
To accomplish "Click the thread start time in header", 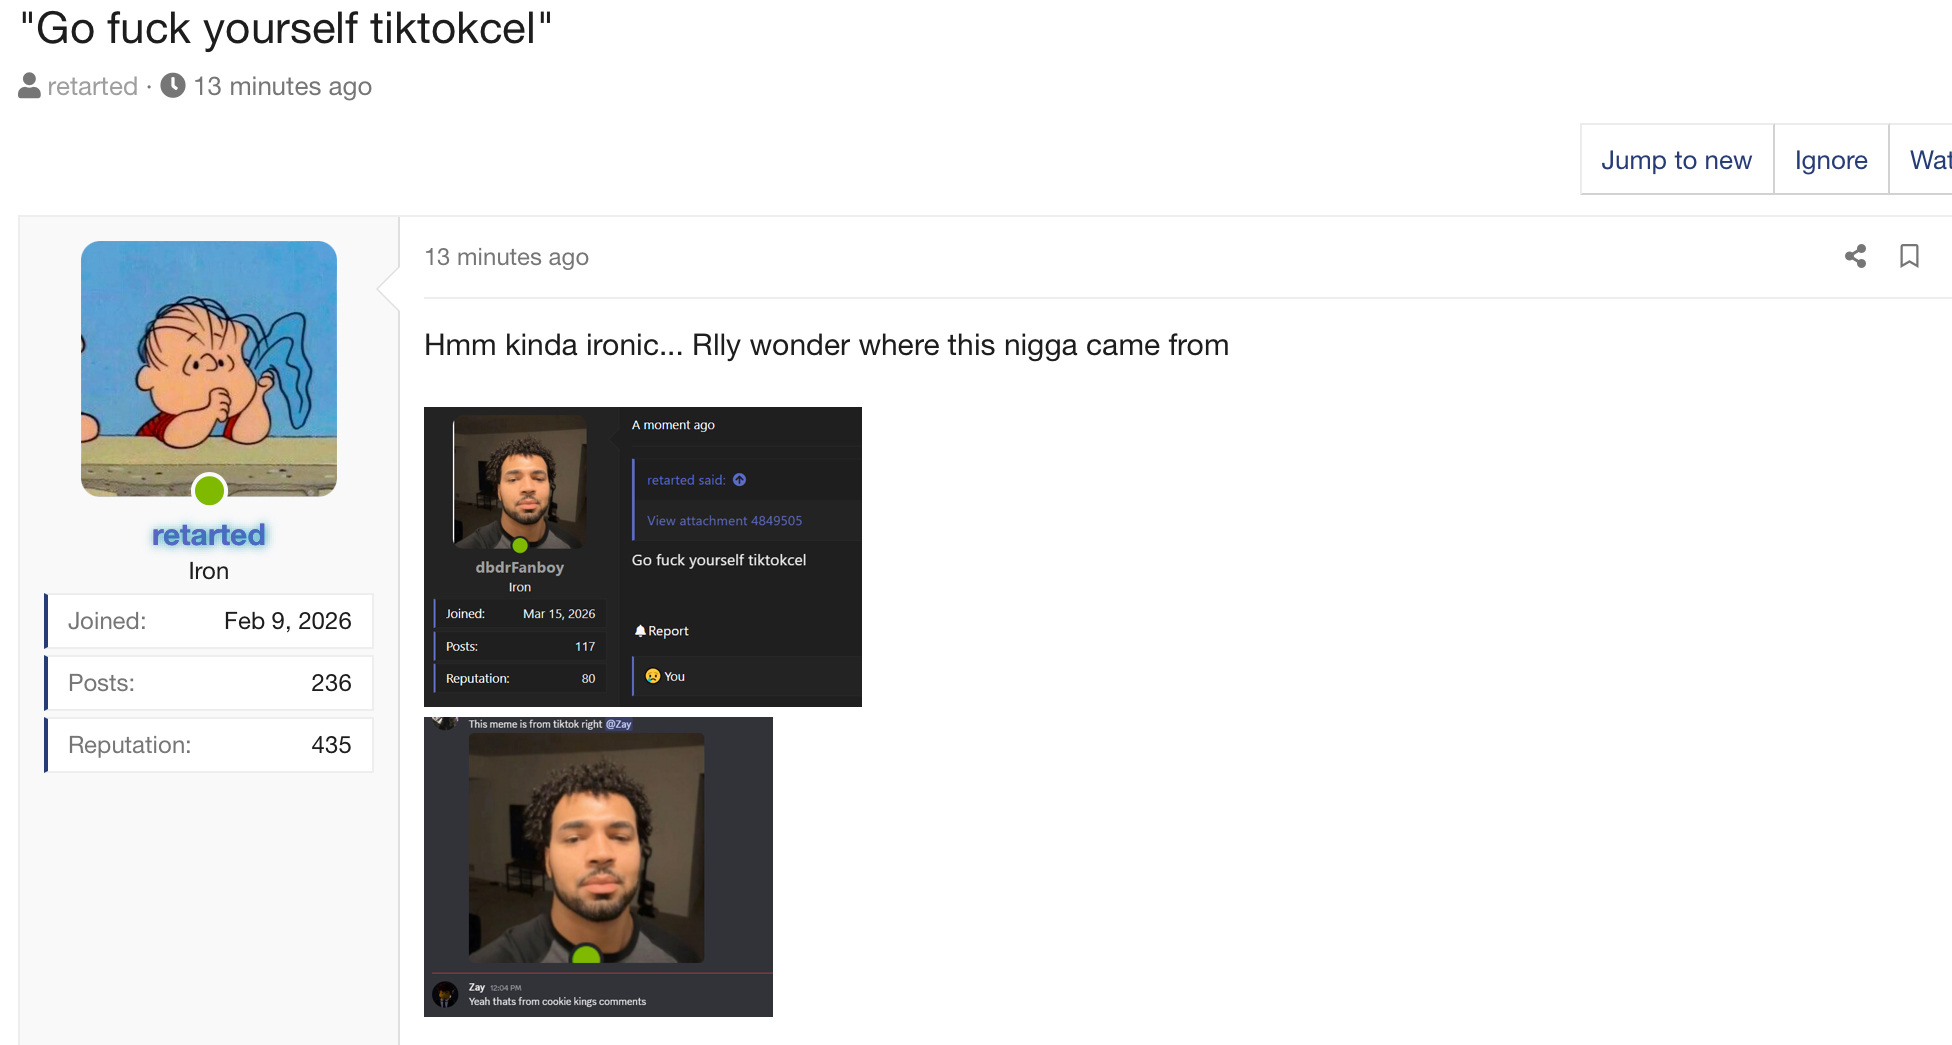I will pyautogui.click(x=283, y=86).
